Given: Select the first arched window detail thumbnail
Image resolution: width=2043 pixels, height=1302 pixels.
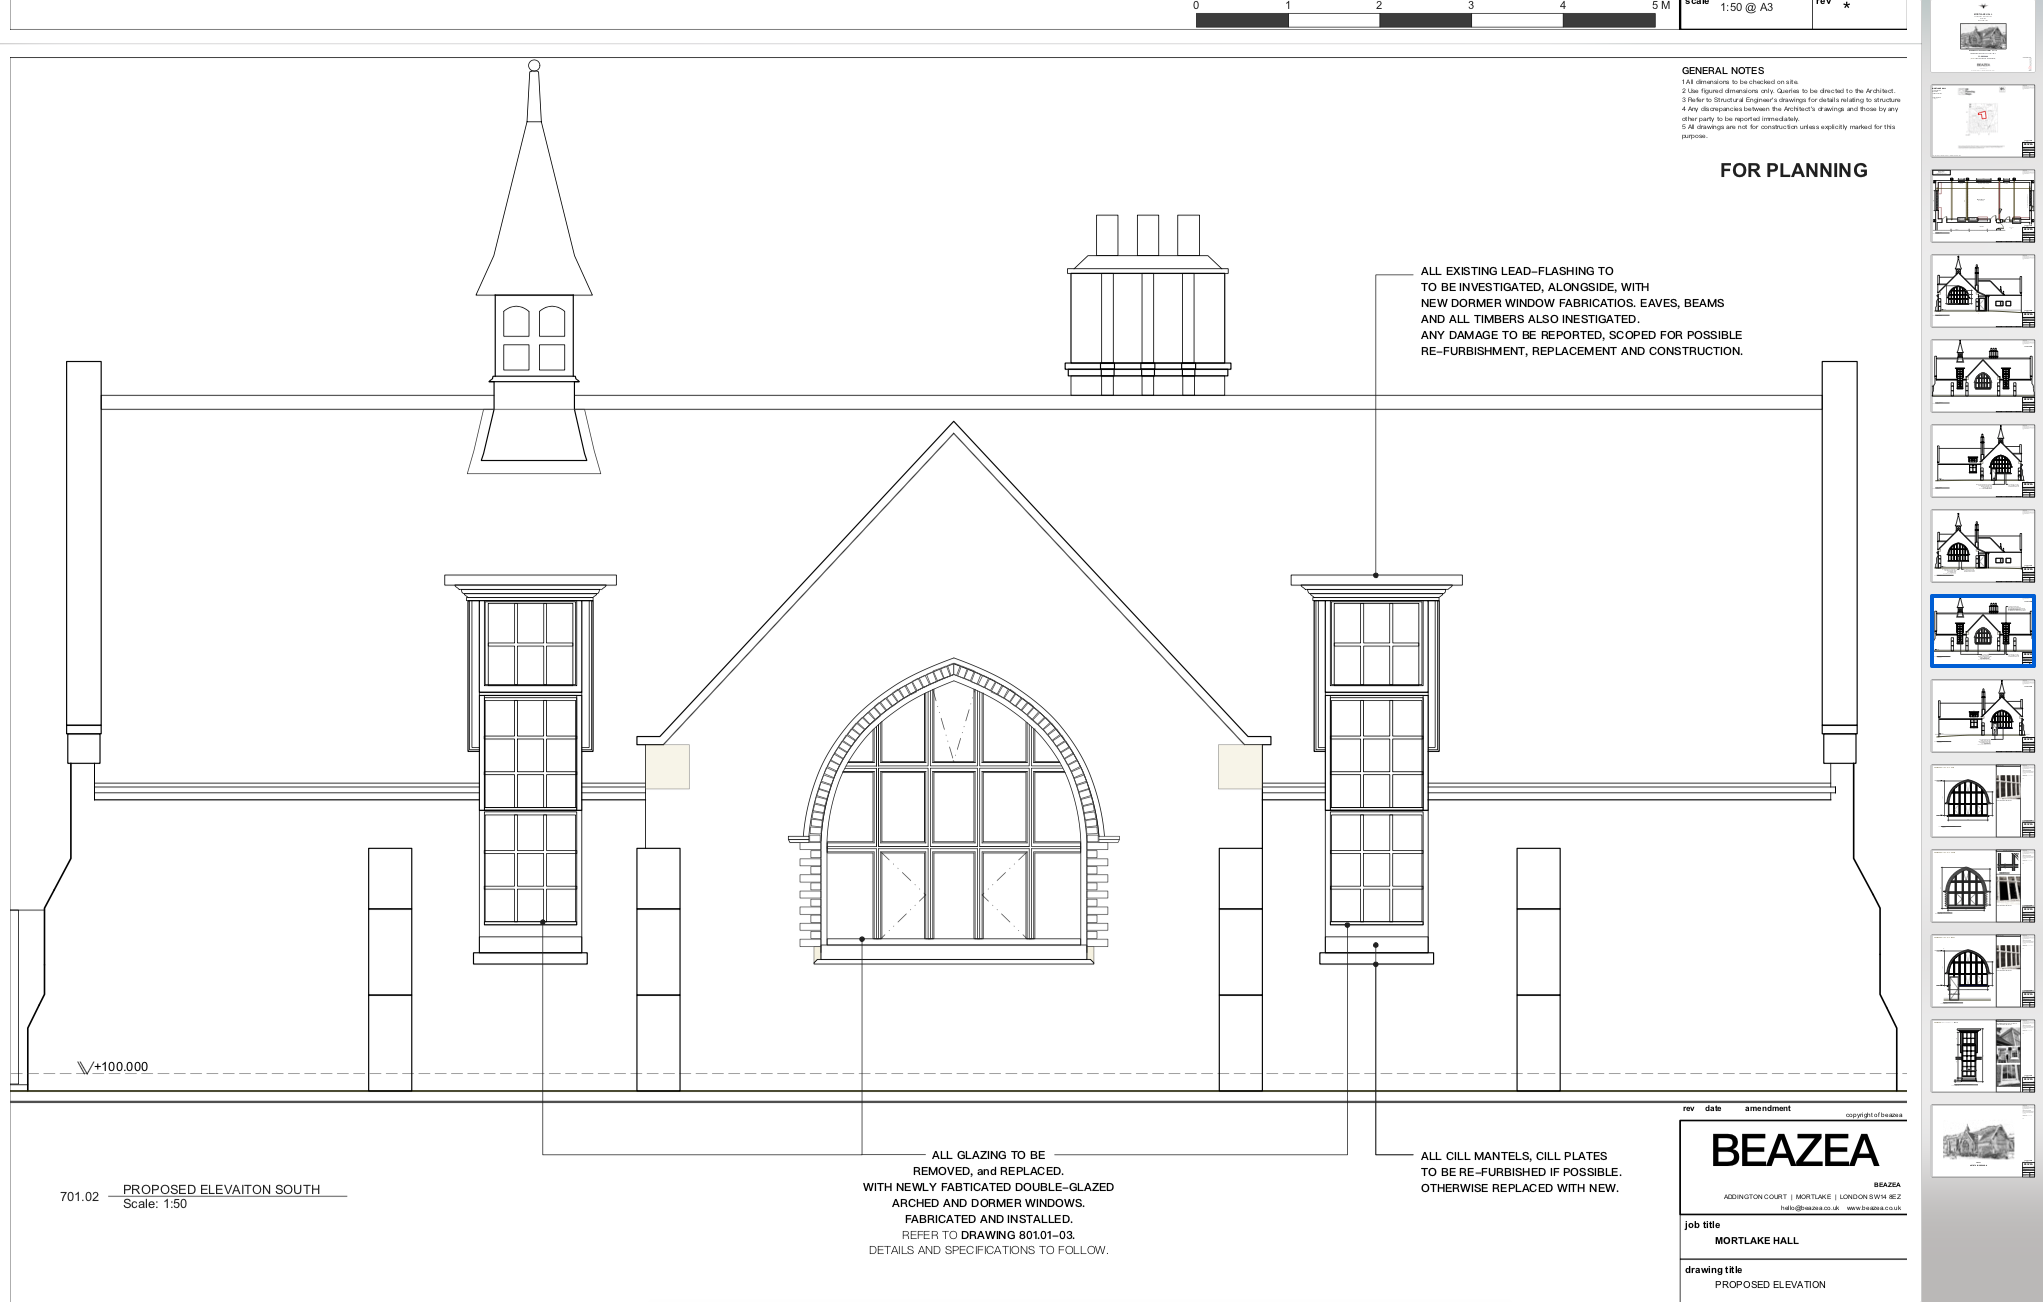Looking at the screenshot, I should tap(1982, 801).
